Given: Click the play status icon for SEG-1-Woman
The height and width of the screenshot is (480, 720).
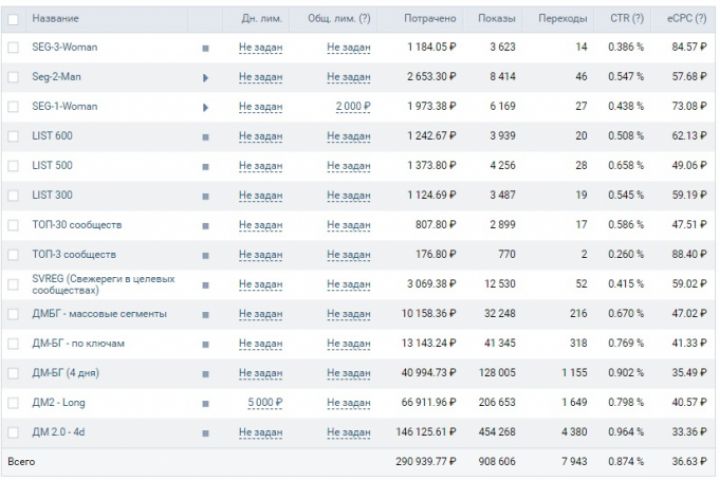Looking at the screenshot, I should coord(205,106).
